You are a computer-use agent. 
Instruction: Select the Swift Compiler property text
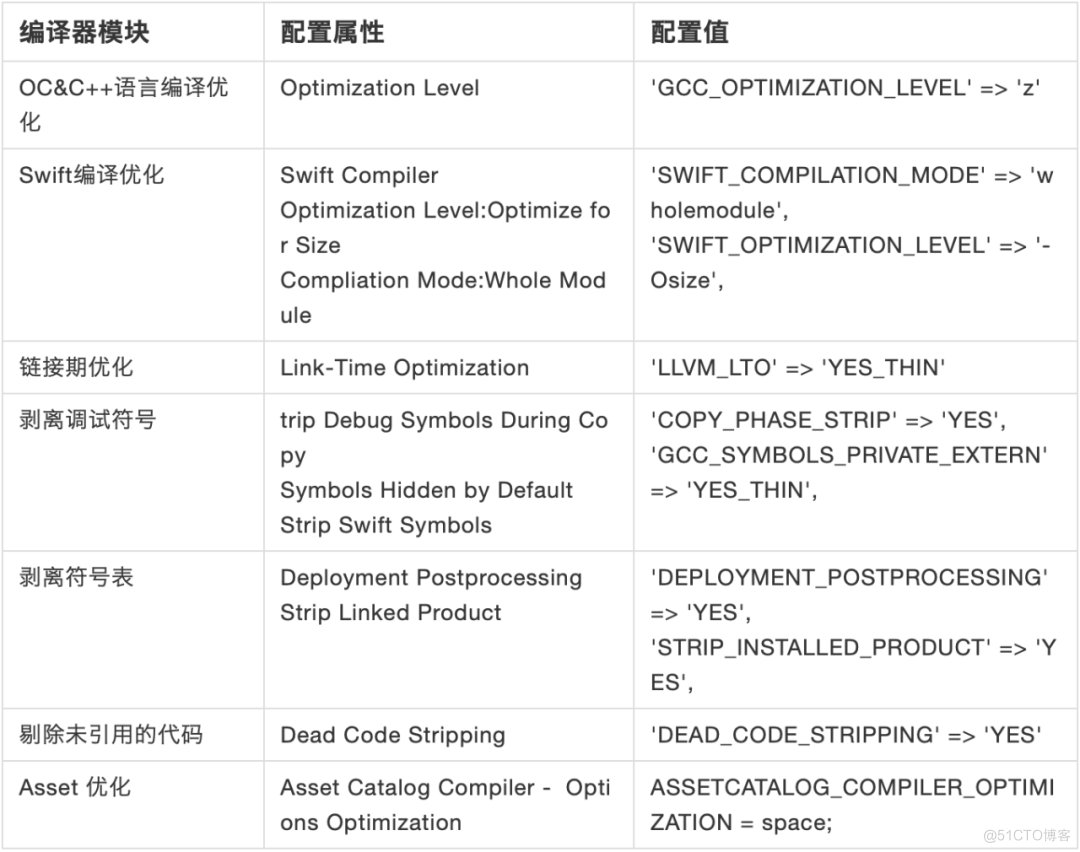[359, 175]
